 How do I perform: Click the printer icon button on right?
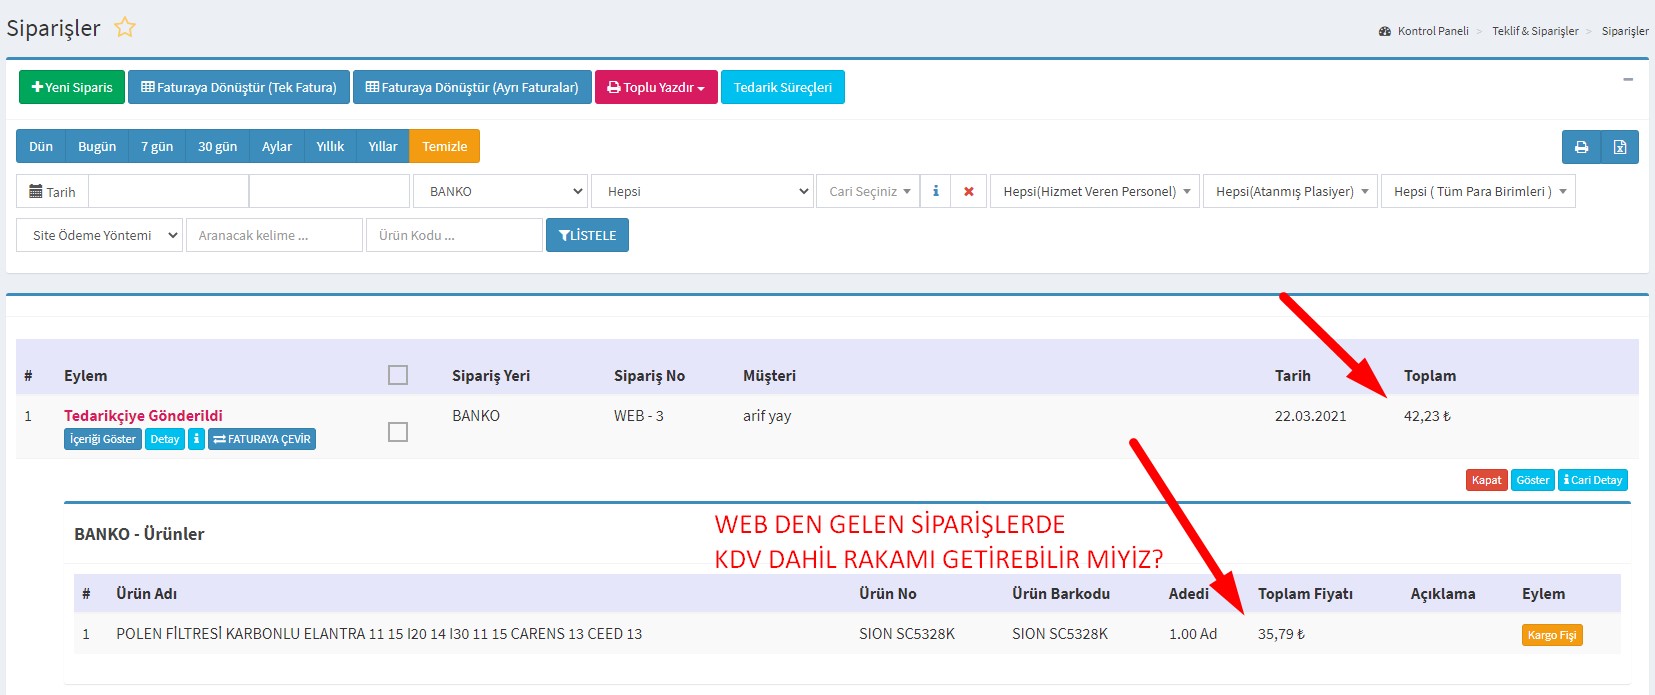click(x=1581, y=147)
